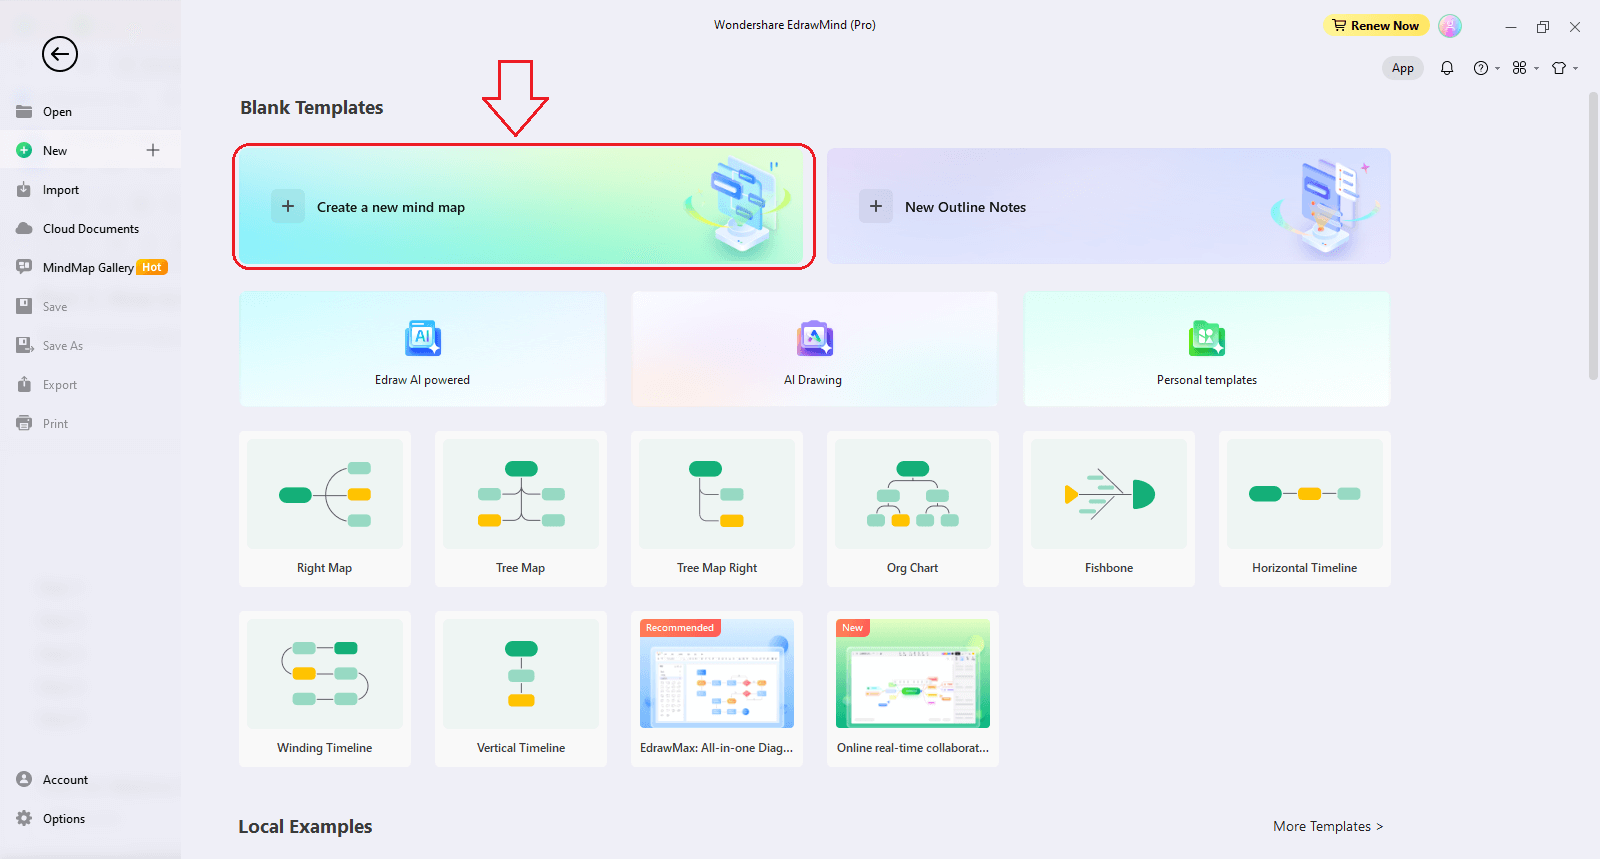Expand the apps grid dropdown arrow
1600x860 pixels.
(x=1536, y=69)
